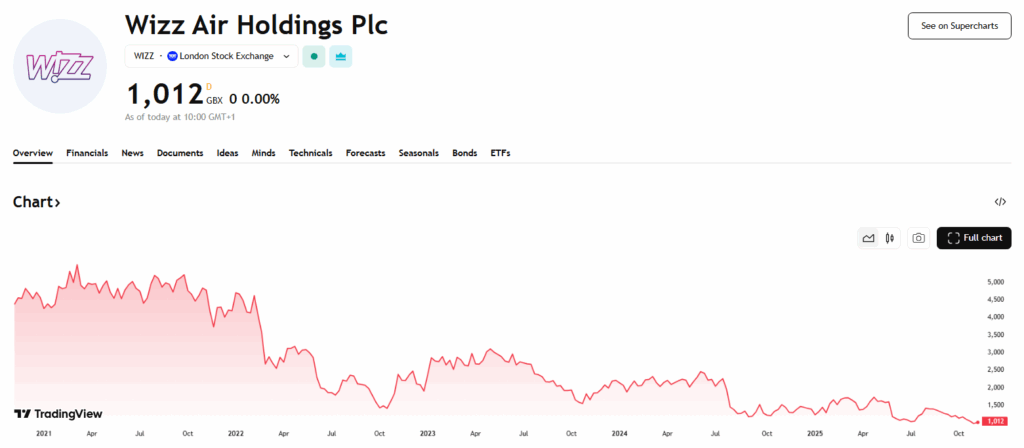This screenshot has width=1024, height=448.
Task: Click See on Supercharts button
Action: click(x=958, y=26)
